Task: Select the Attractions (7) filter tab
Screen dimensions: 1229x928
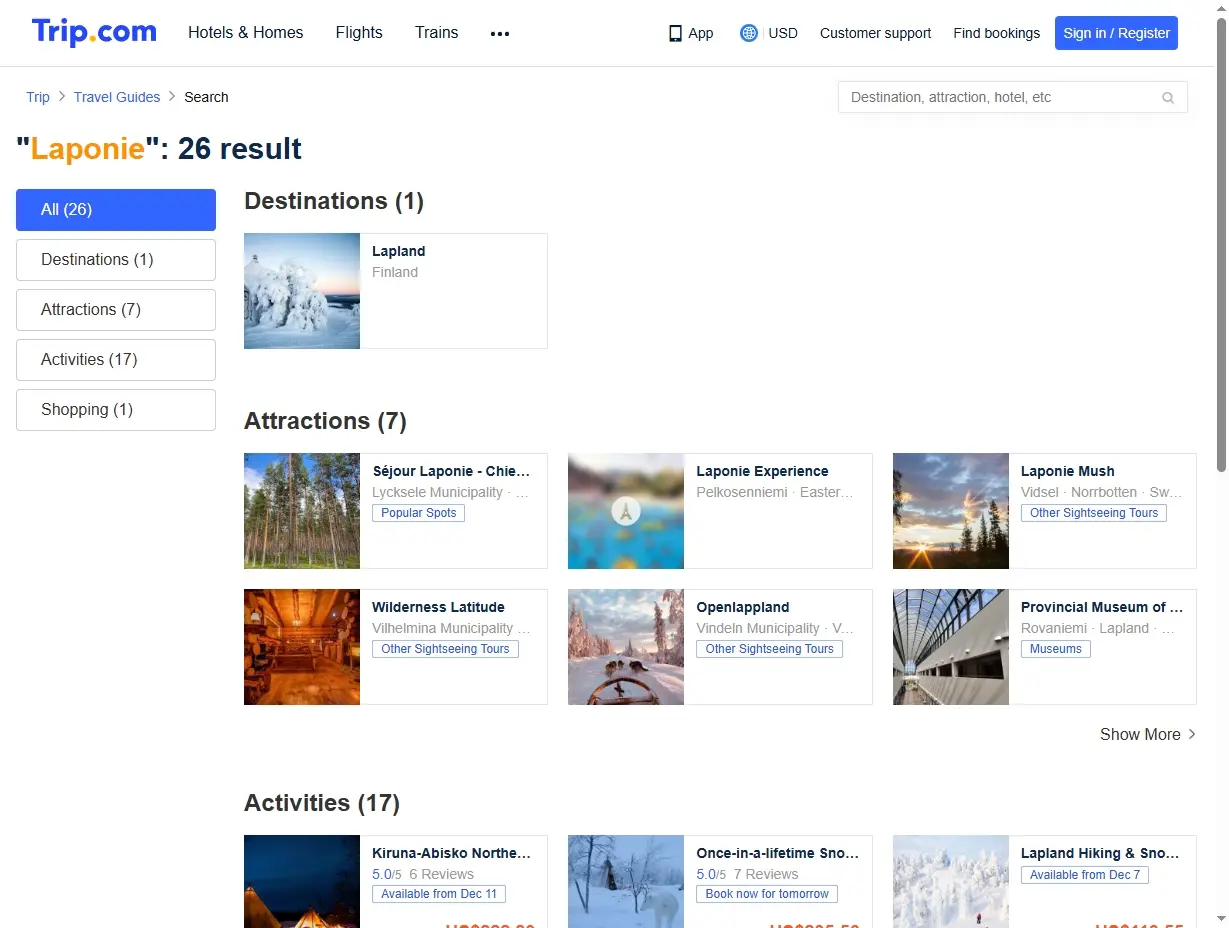Action: [116, 310]
